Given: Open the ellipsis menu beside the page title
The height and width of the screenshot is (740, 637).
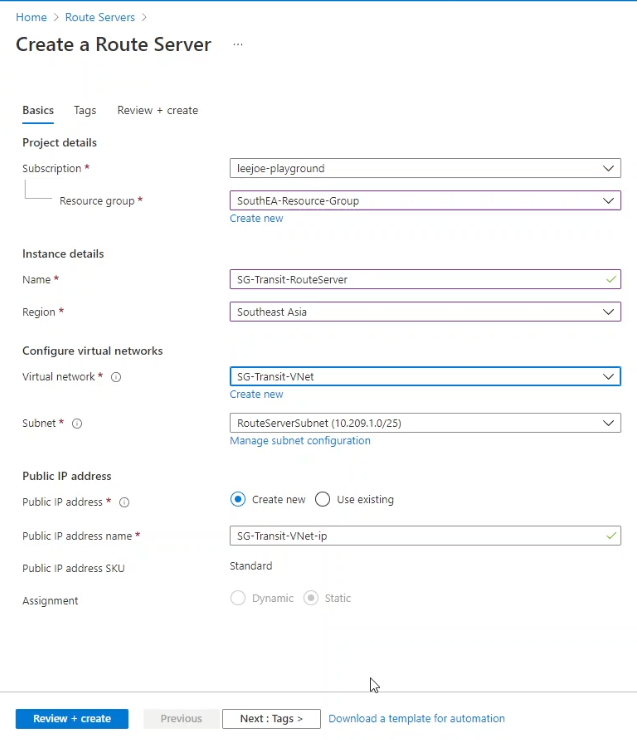Looking at the screenshot, I should 238,44.
